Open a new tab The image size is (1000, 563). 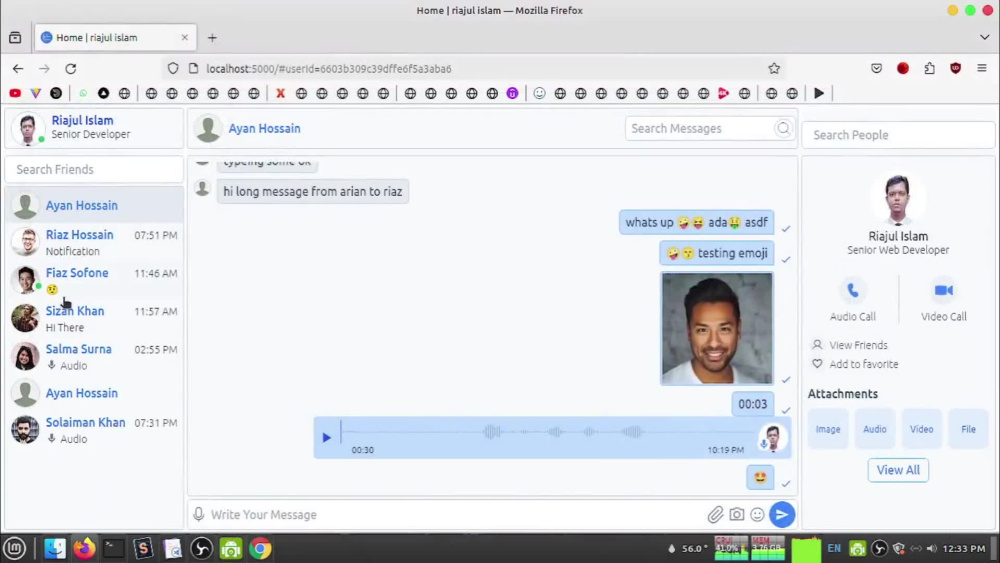[212, 38]
